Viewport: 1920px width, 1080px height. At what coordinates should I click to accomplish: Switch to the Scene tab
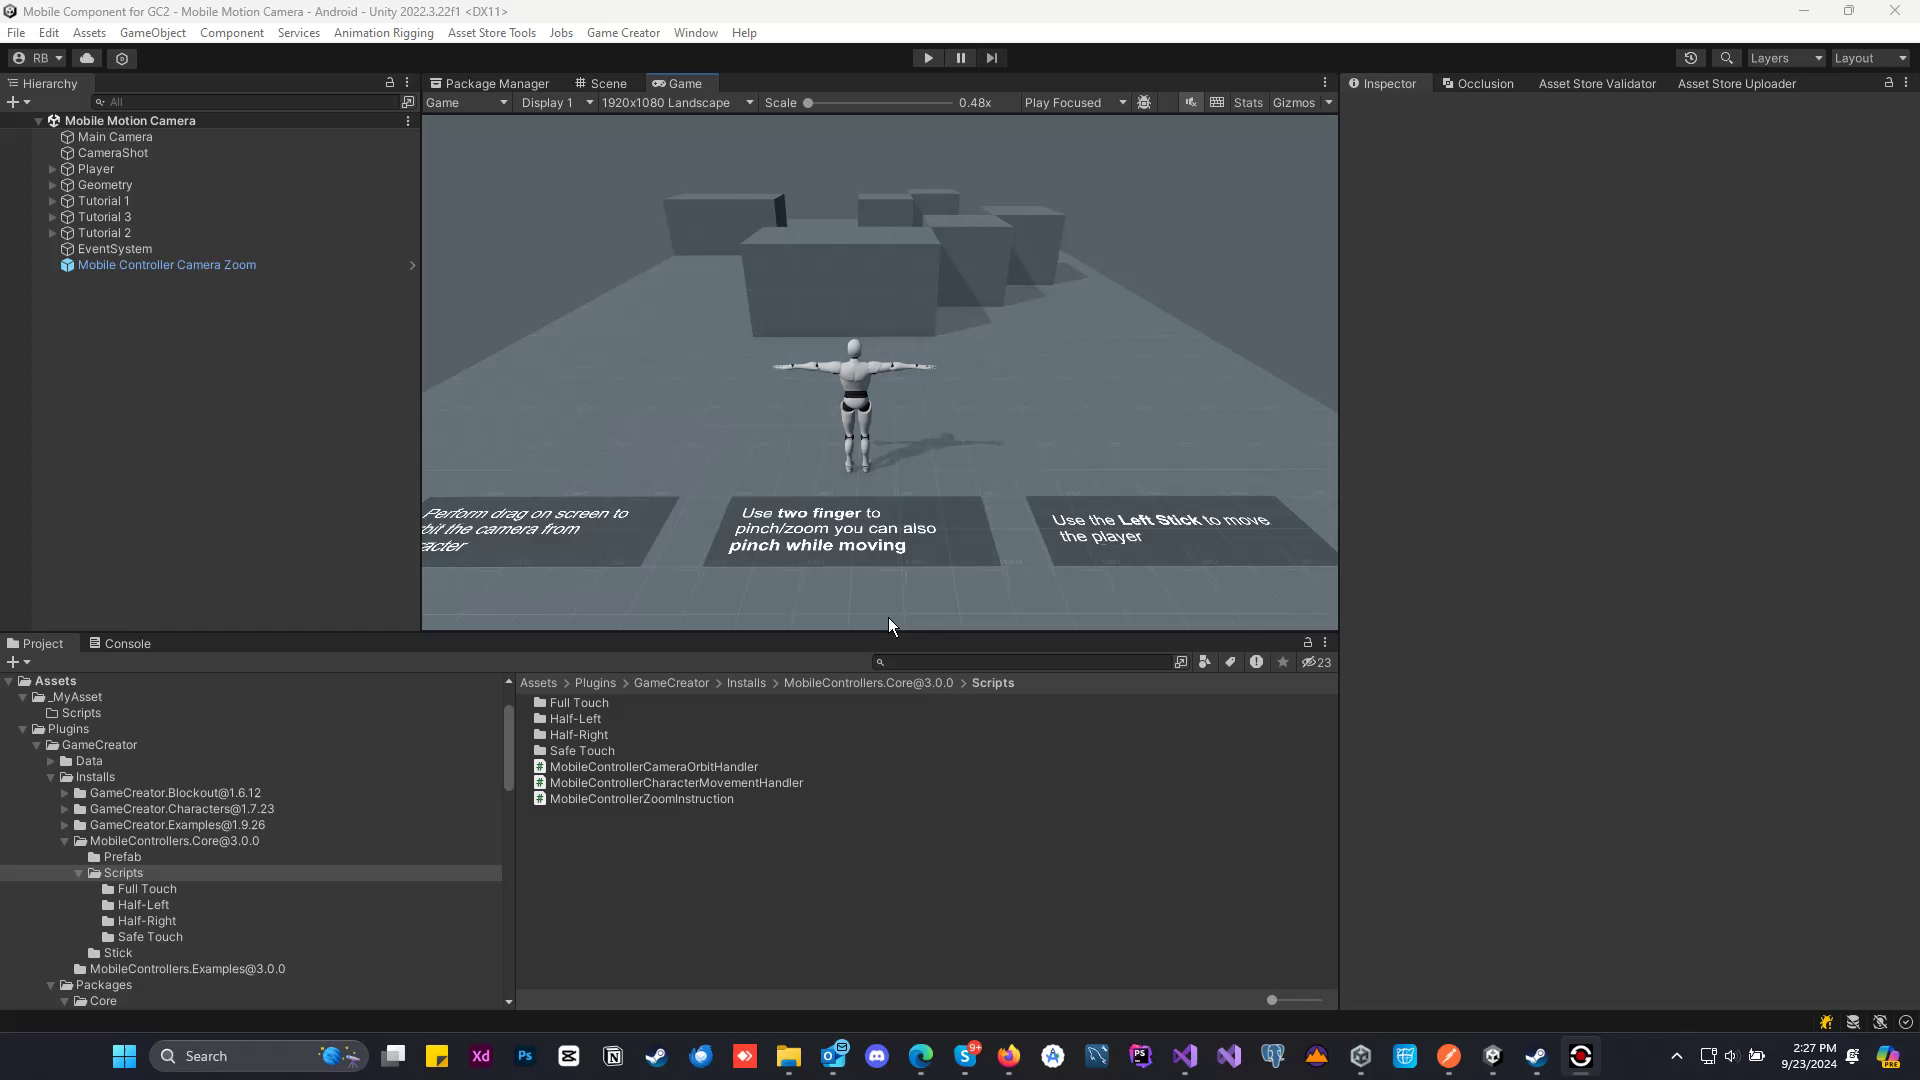click(601, 83)
